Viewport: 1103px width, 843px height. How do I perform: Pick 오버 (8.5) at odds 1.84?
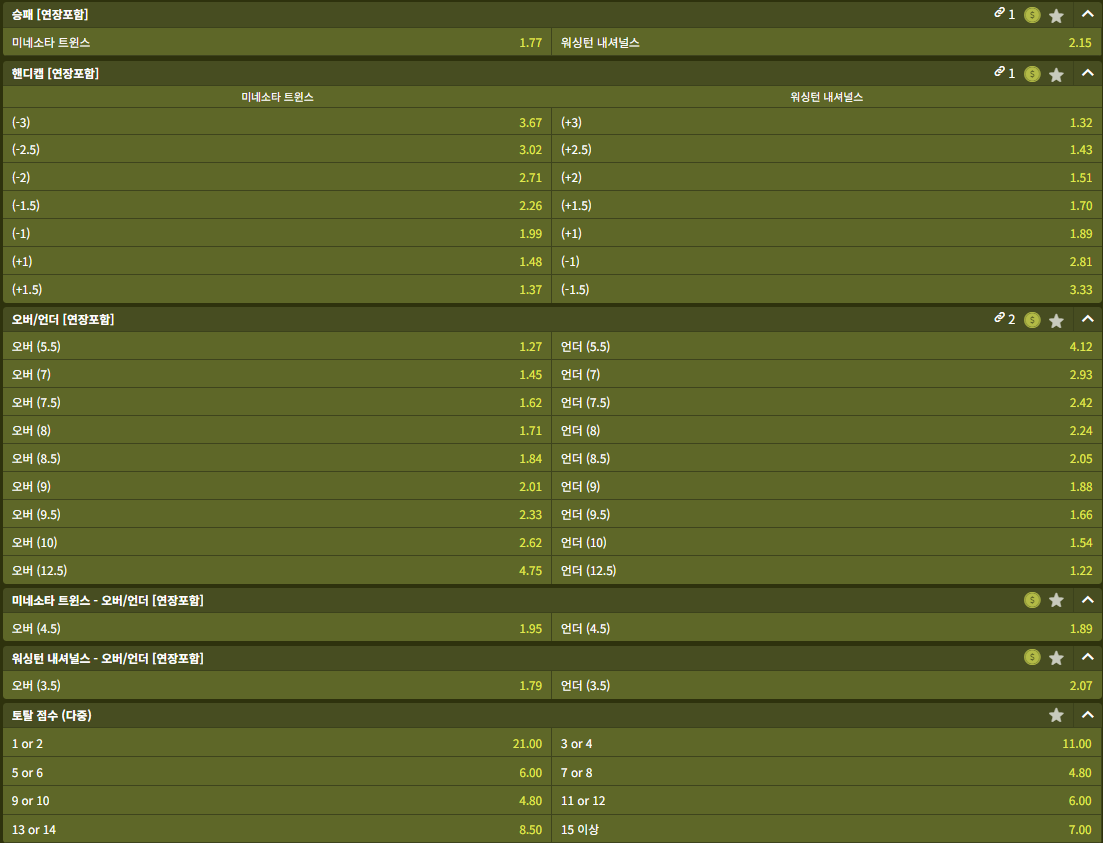[277, 458]
